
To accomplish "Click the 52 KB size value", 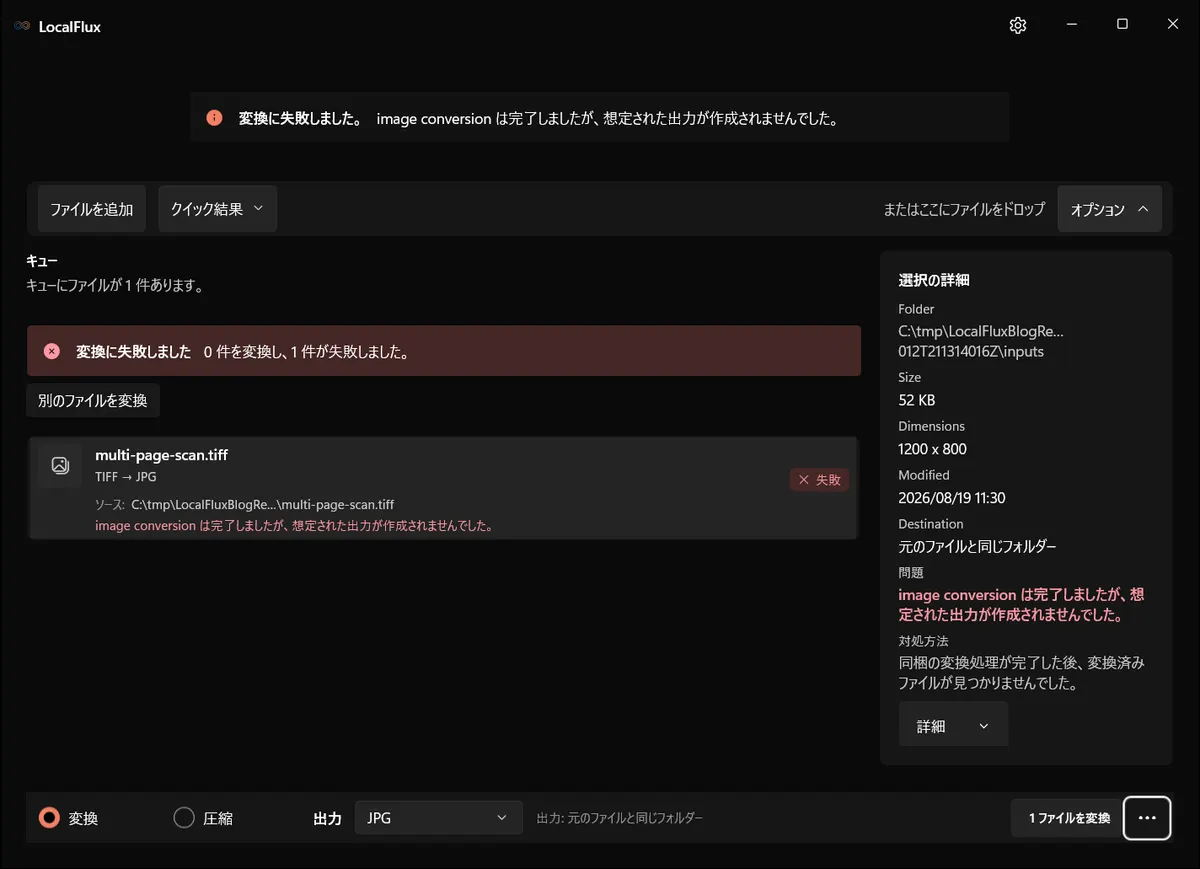I will pos(917,400).
